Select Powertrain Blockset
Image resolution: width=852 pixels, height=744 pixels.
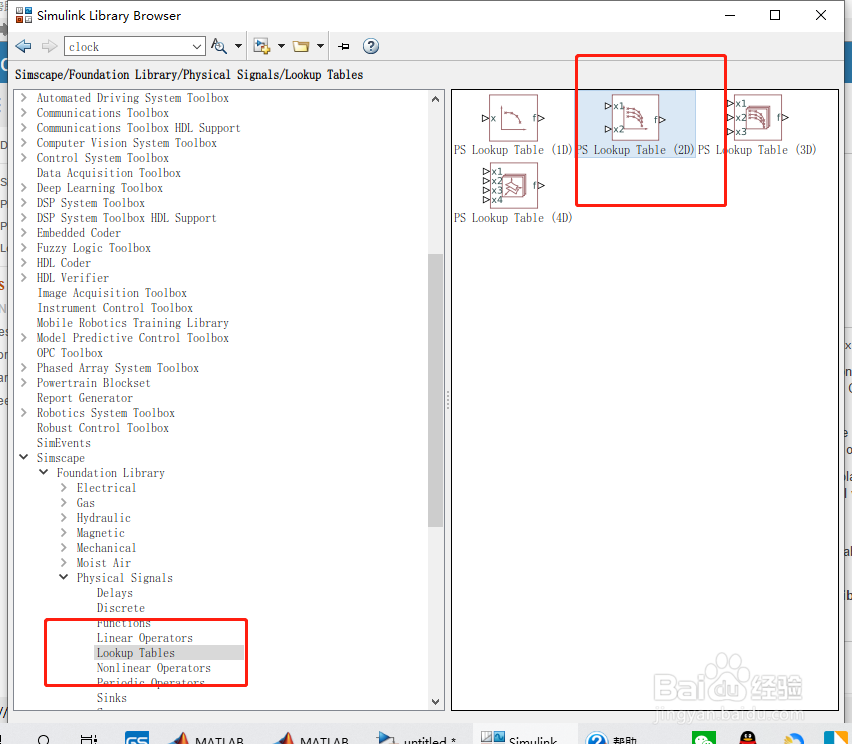pyautogui.click(x=93, y=383)
